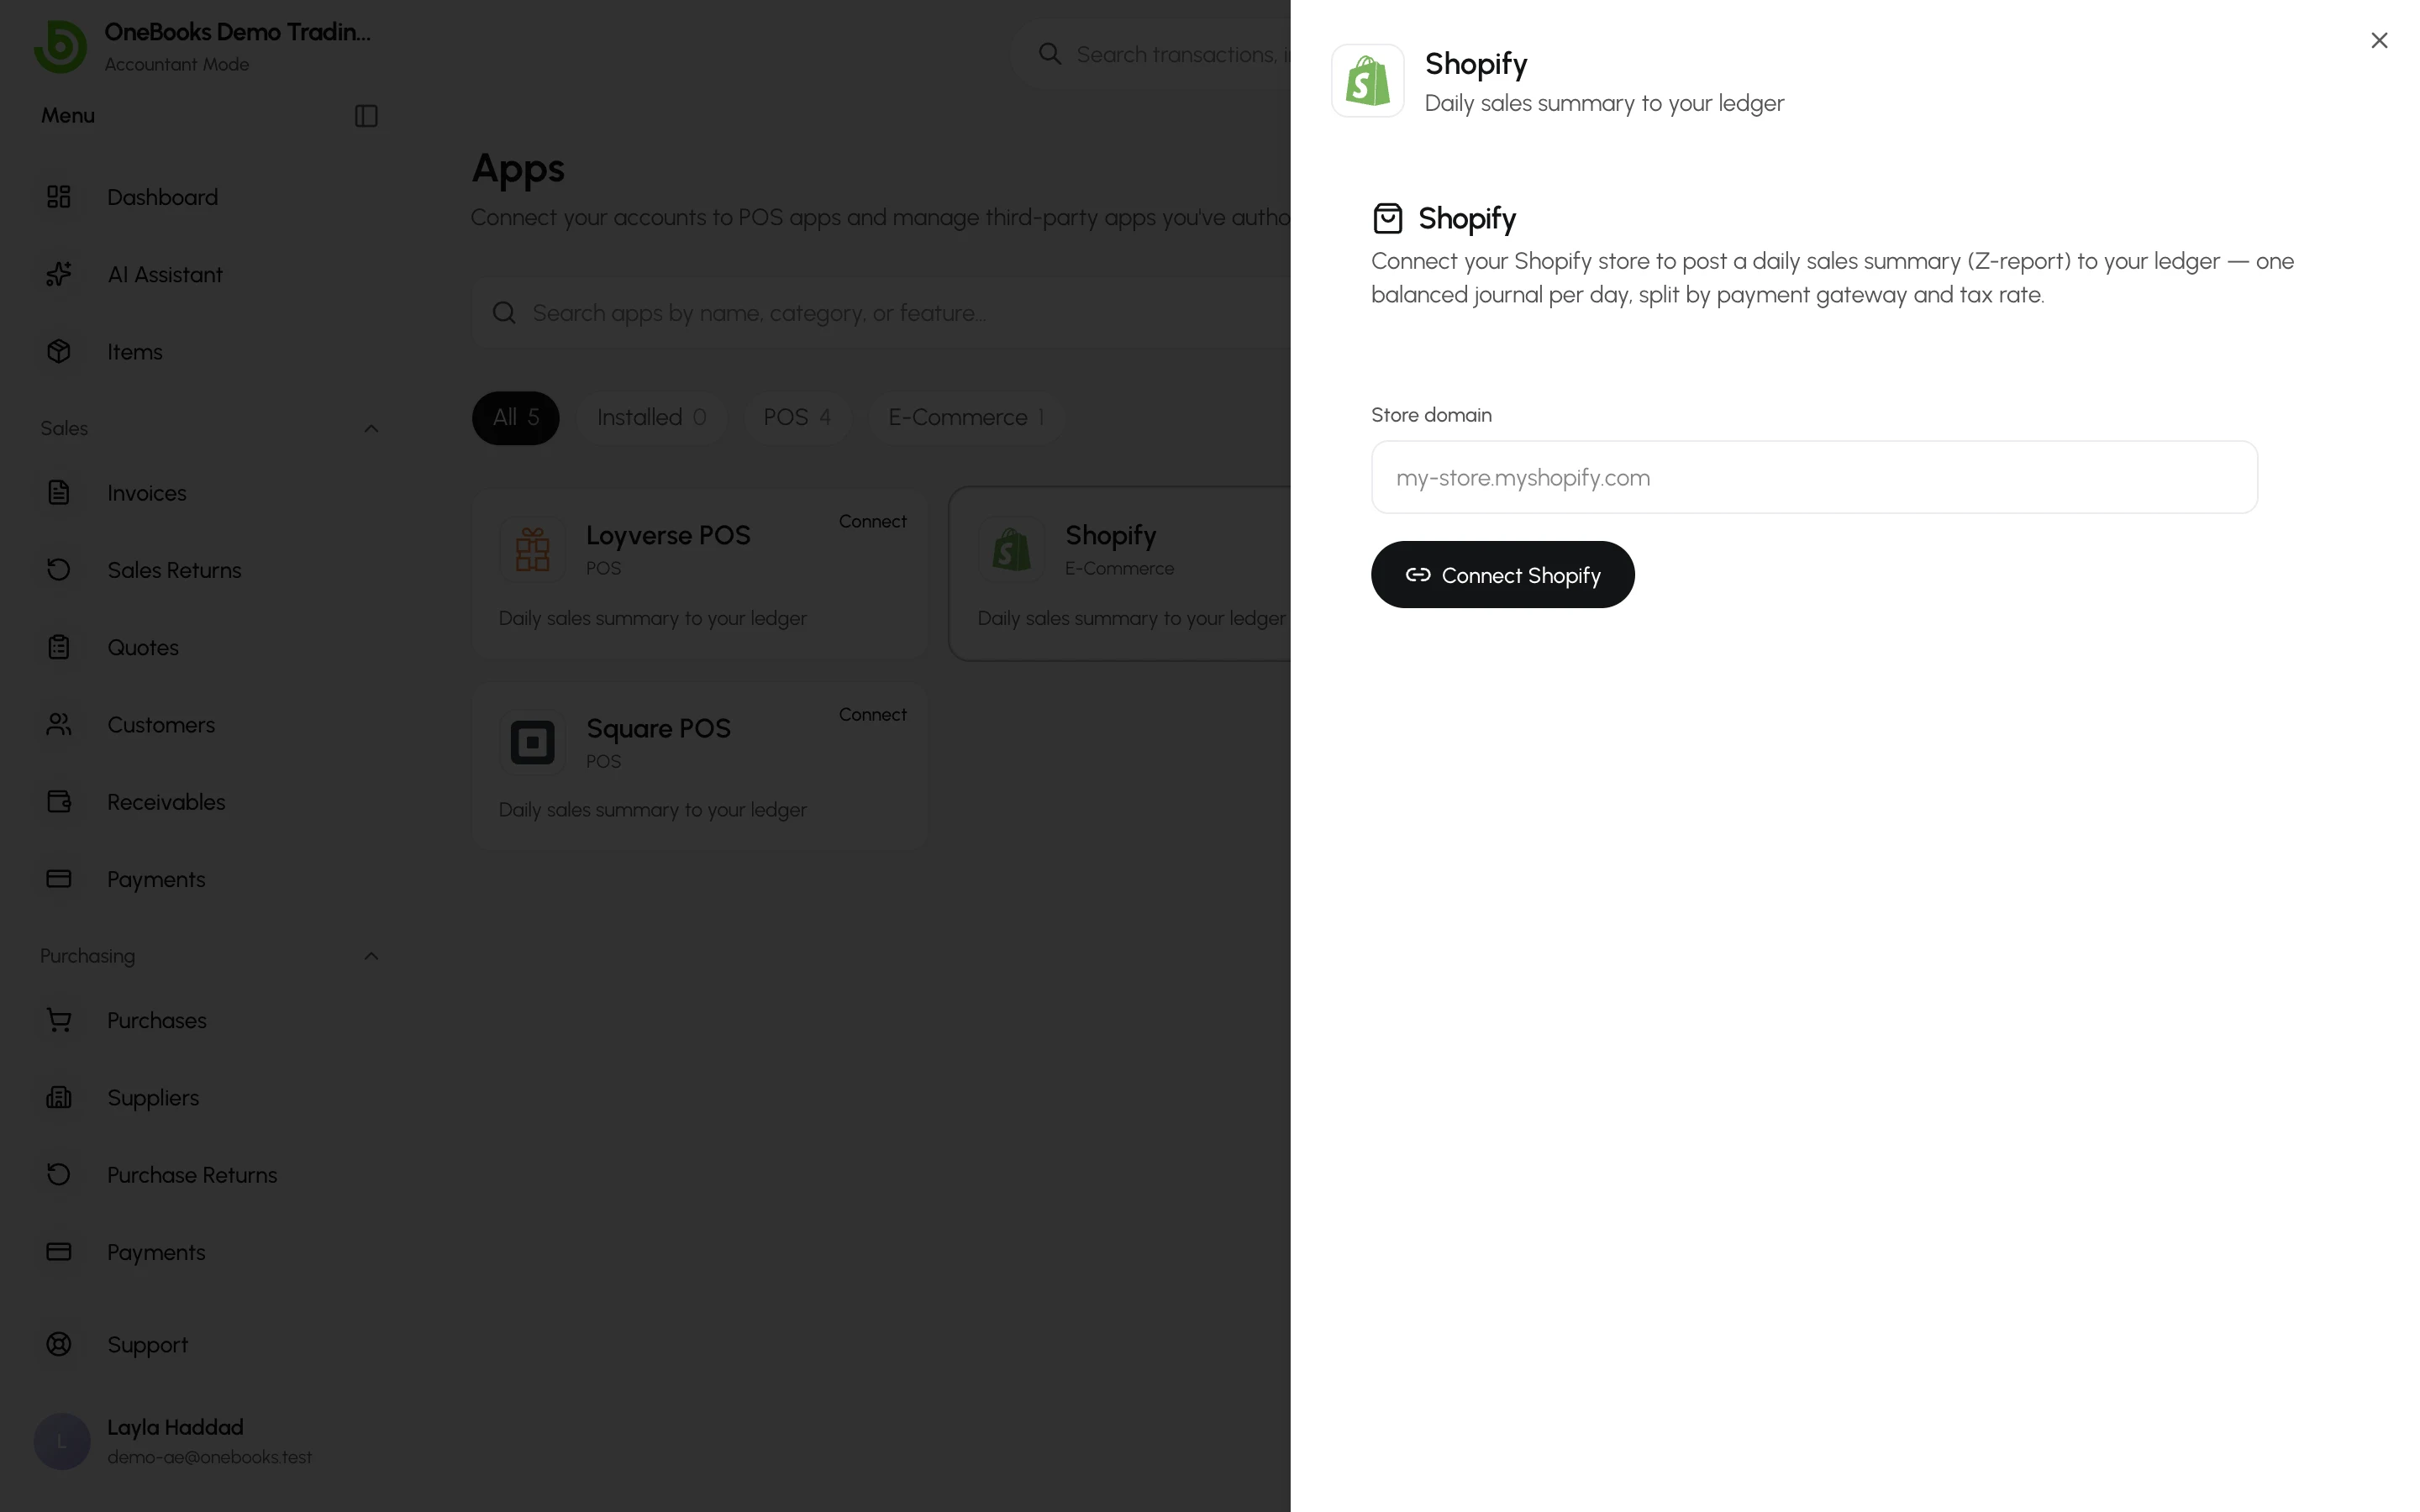Click the Accountant Mode label
Screen dimensions: 2420x1512
177,64
